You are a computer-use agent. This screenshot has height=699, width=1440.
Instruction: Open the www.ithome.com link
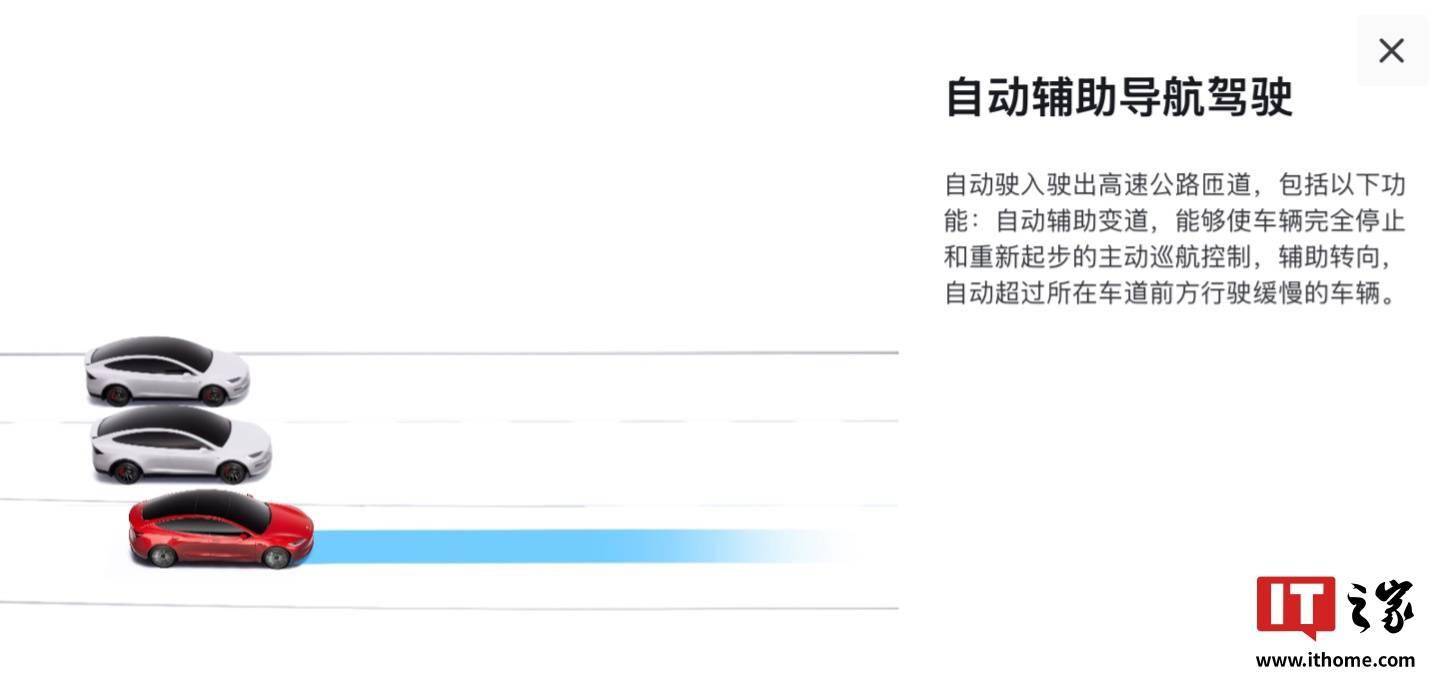[1335, 660]
